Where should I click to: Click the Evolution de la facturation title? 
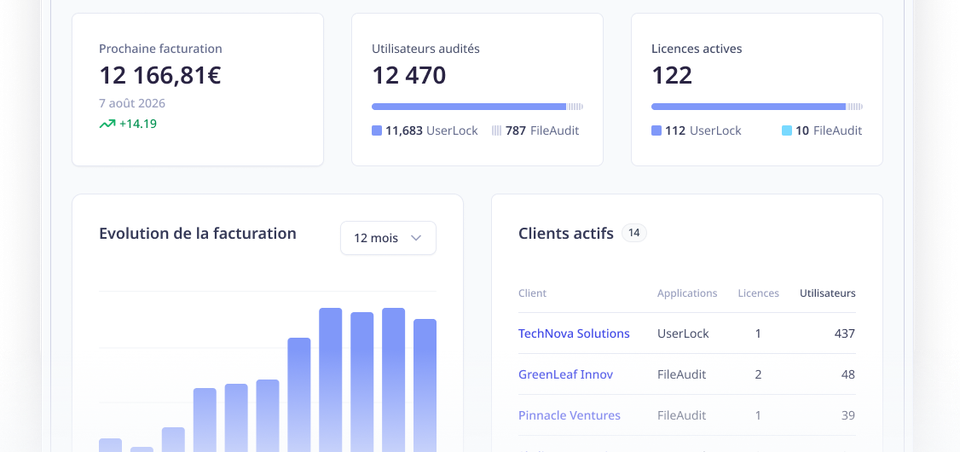(x=198, y=233)
